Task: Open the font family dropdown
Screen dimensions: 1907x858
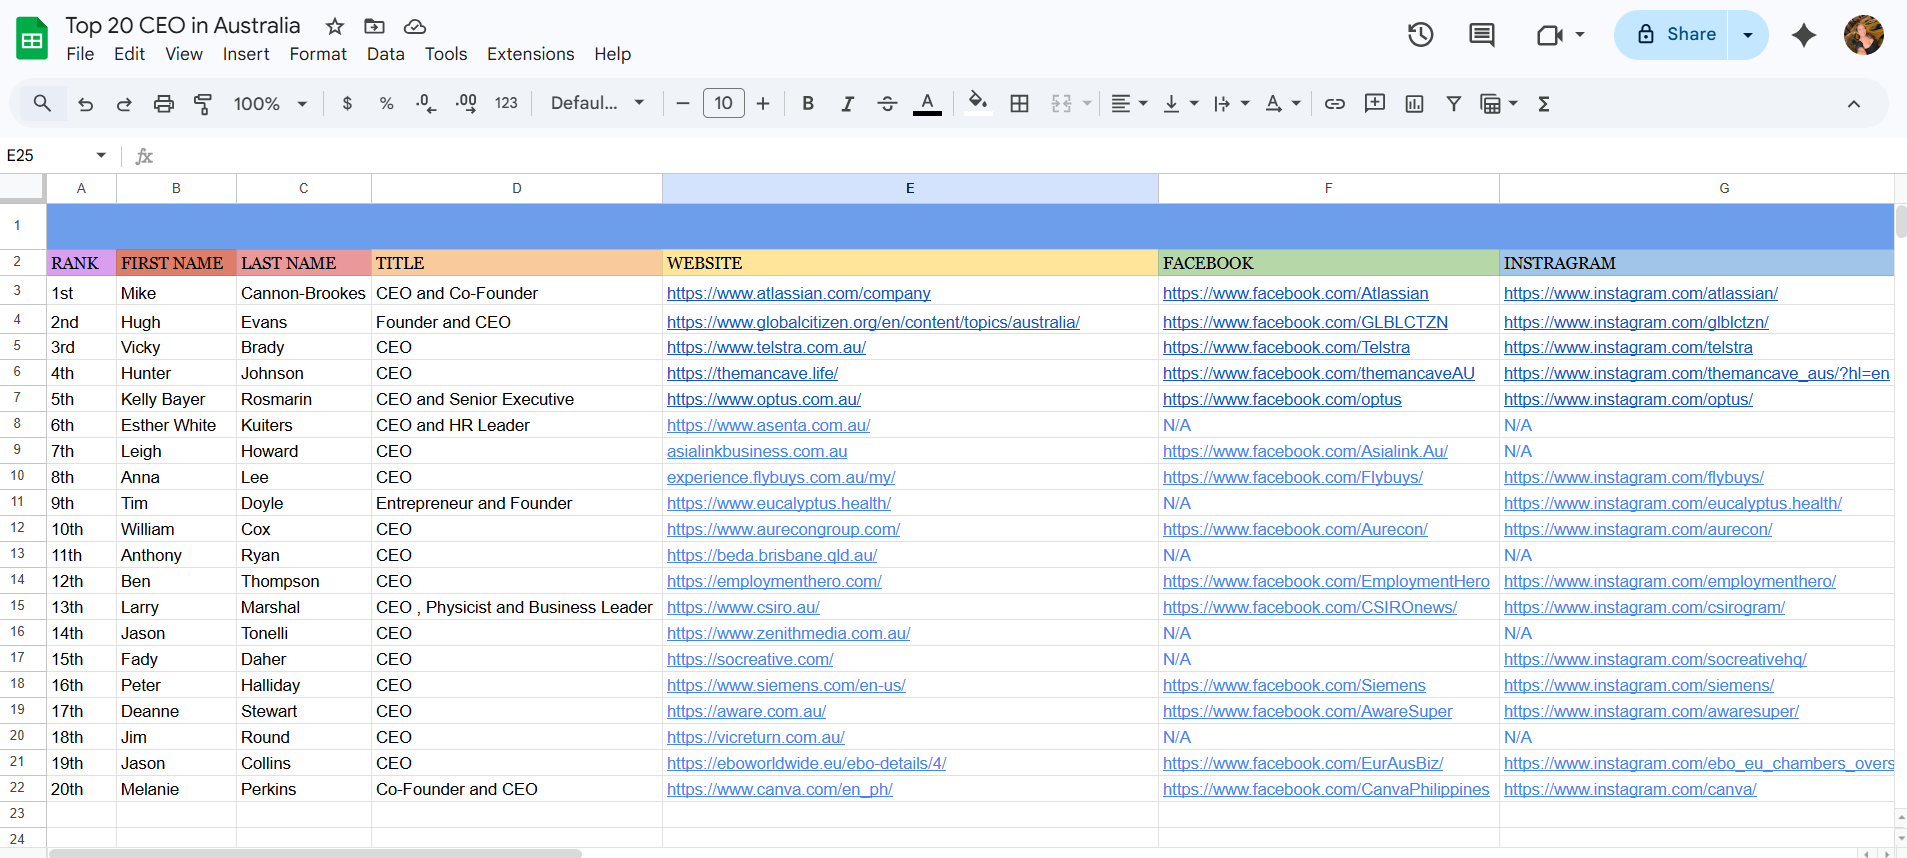Action: tap(597, 103)
